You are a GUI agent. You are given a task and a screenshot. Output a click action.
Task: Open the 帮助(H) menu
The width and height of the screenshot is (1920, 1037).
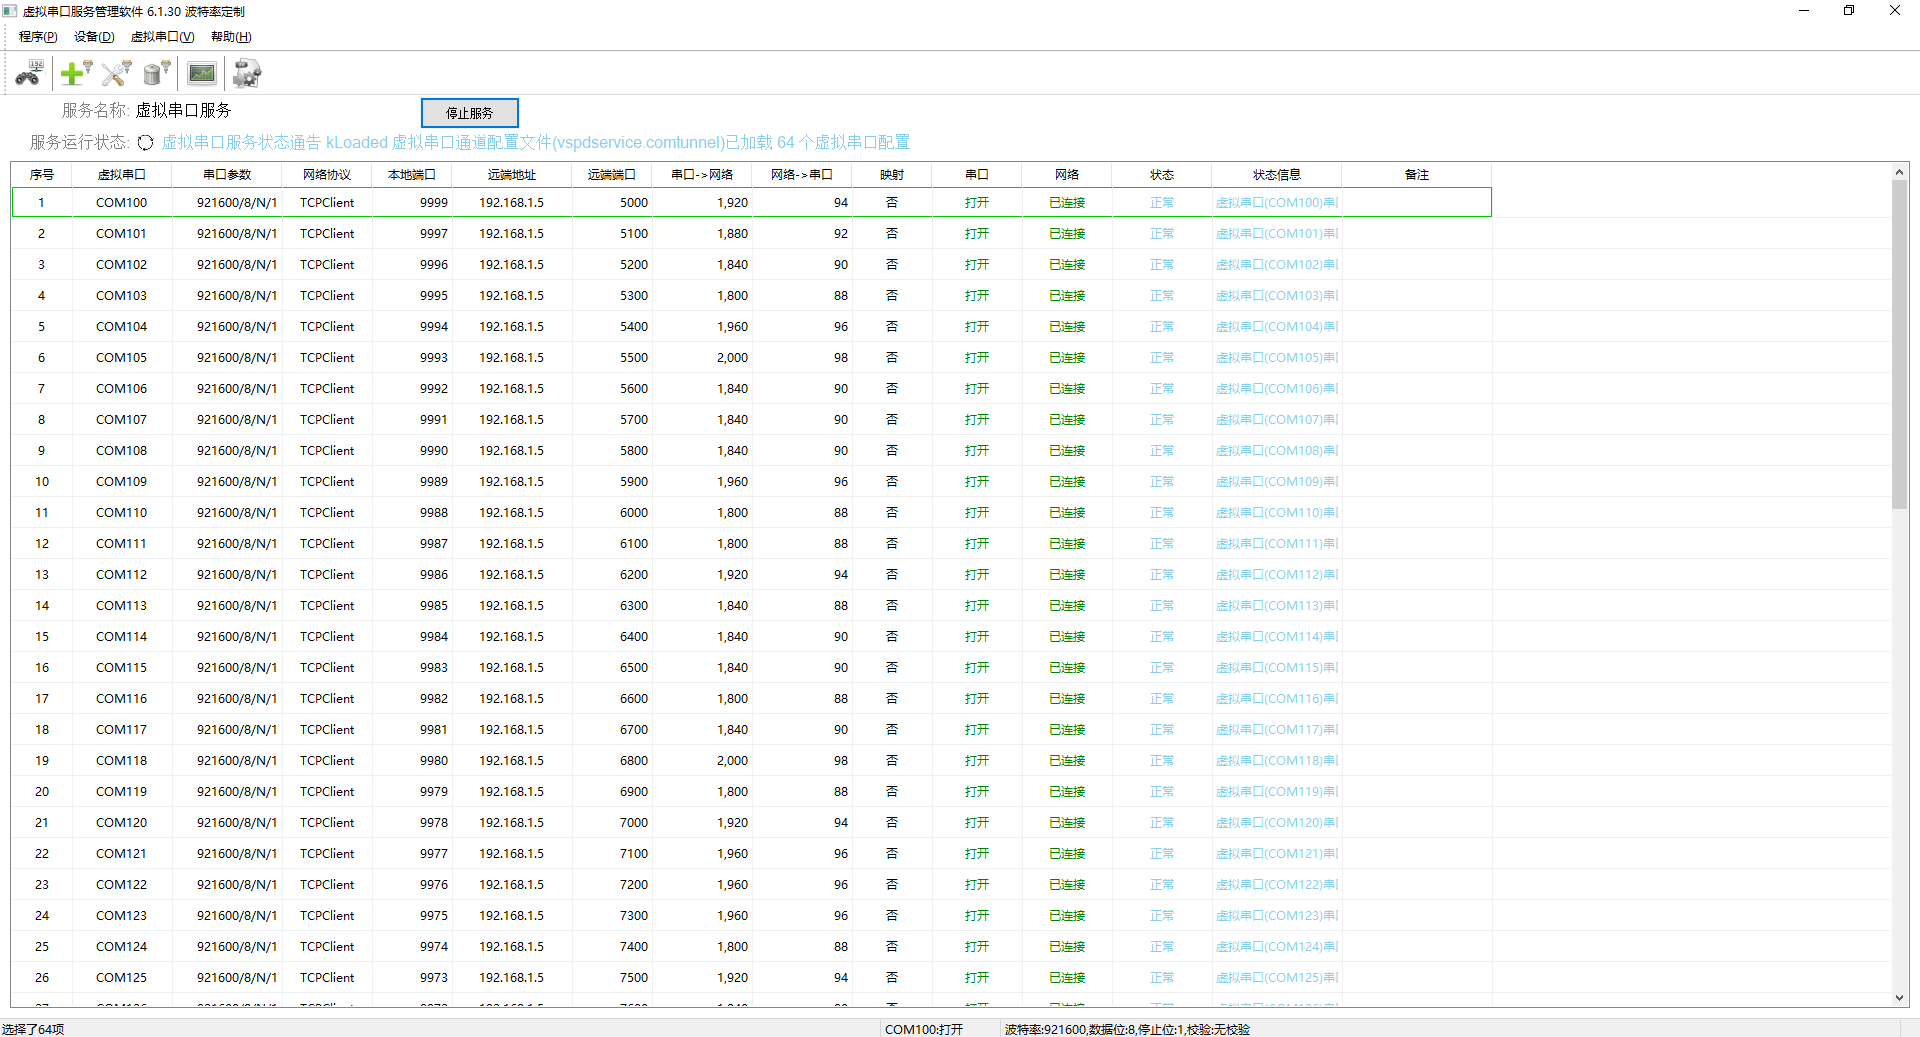tap(231, 37)
